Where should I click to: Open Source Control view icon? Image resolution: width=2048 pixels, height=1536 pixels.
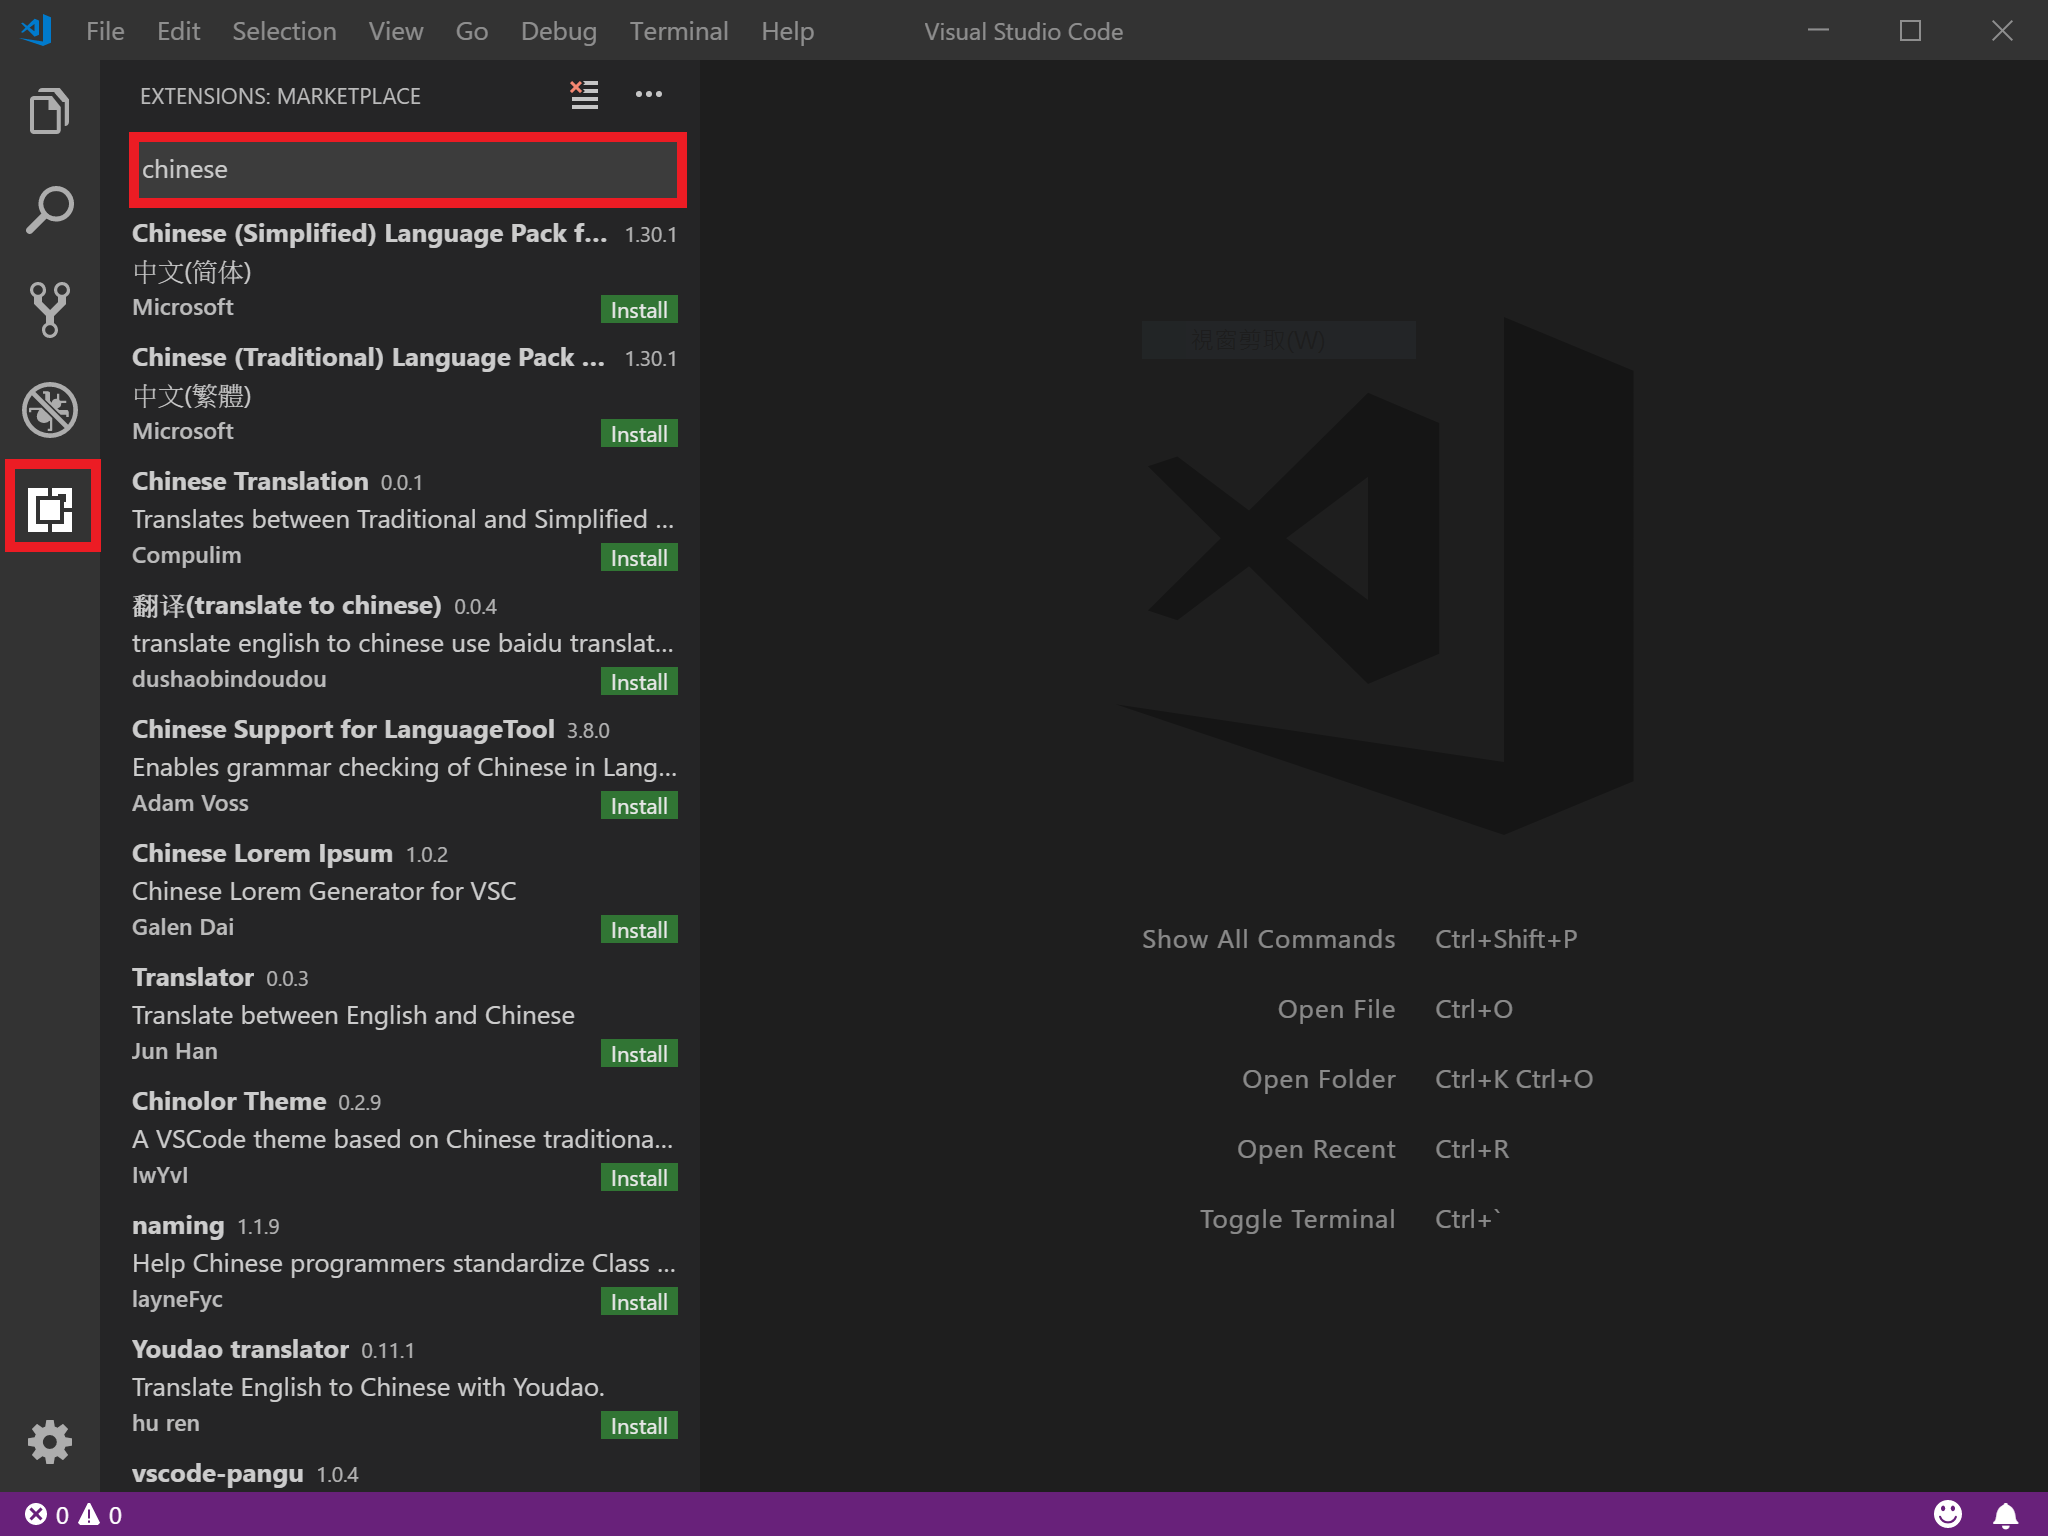pos(49,309)
